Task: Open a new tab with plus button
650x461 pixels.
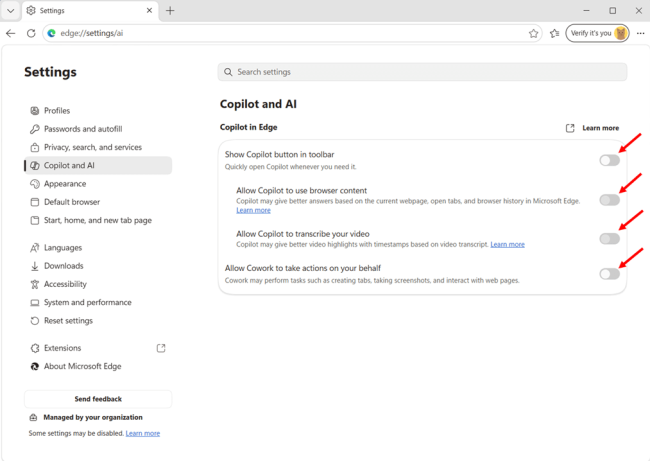Action: point(170,11)
